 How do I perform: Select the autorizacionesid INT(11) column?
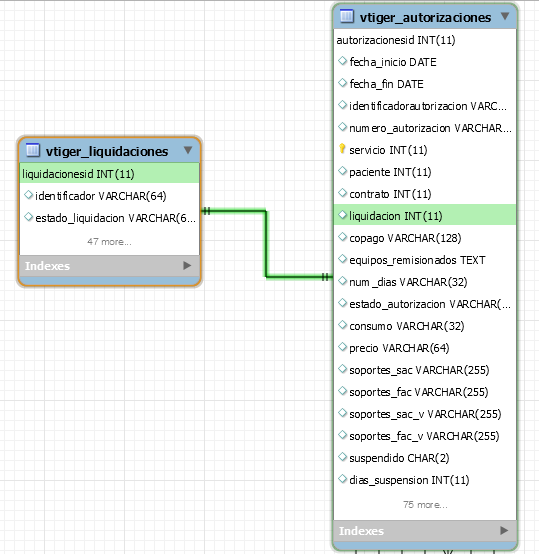[x=425, y=40]
